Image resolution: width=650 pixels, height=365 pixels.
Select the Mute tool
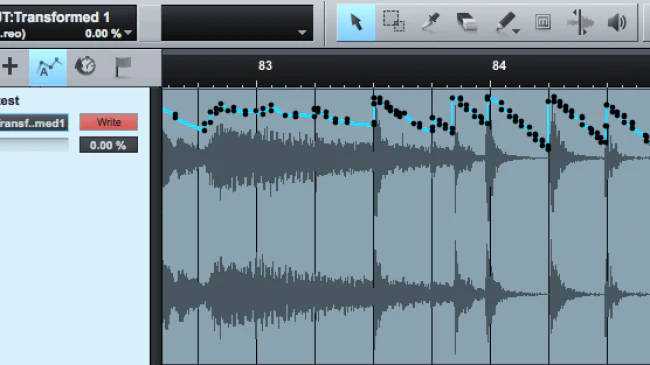pos(543,22)
